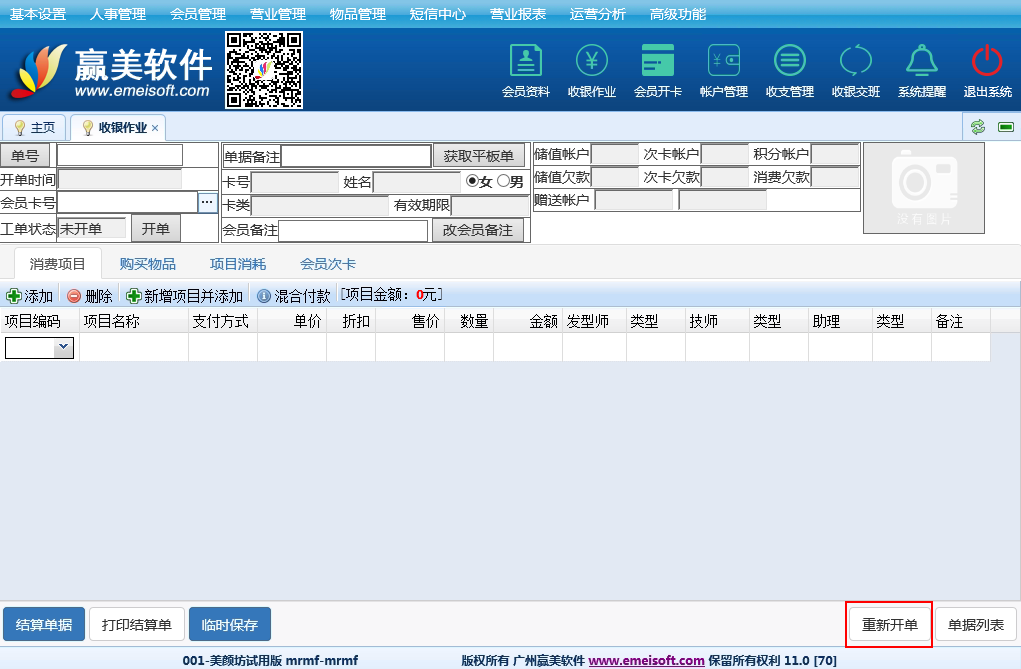This screenshot has width=1021, height=669.
Task: Close the 收银作业 tab
Action: (x=155, y=128)
